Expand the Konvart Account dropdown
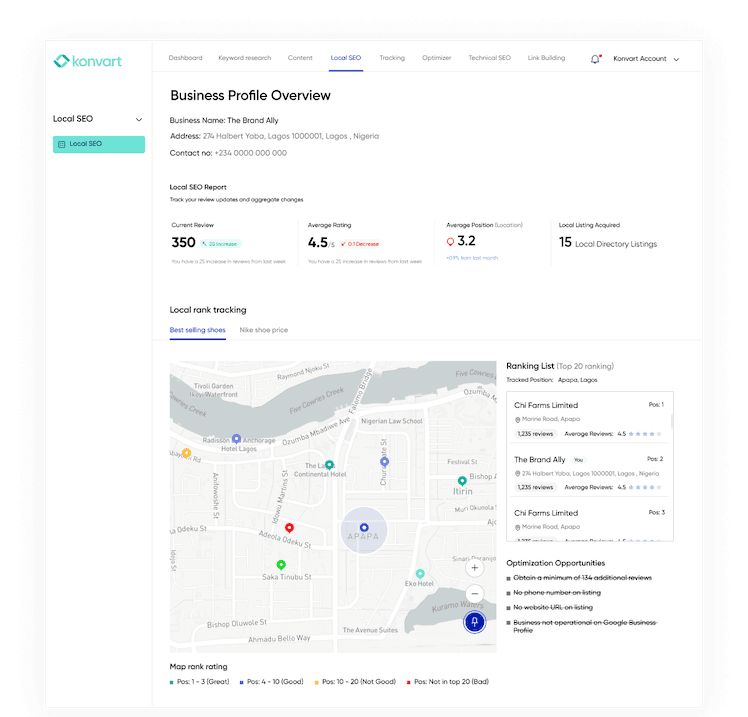This screenshot has height=717, width=748. [646, 59]
